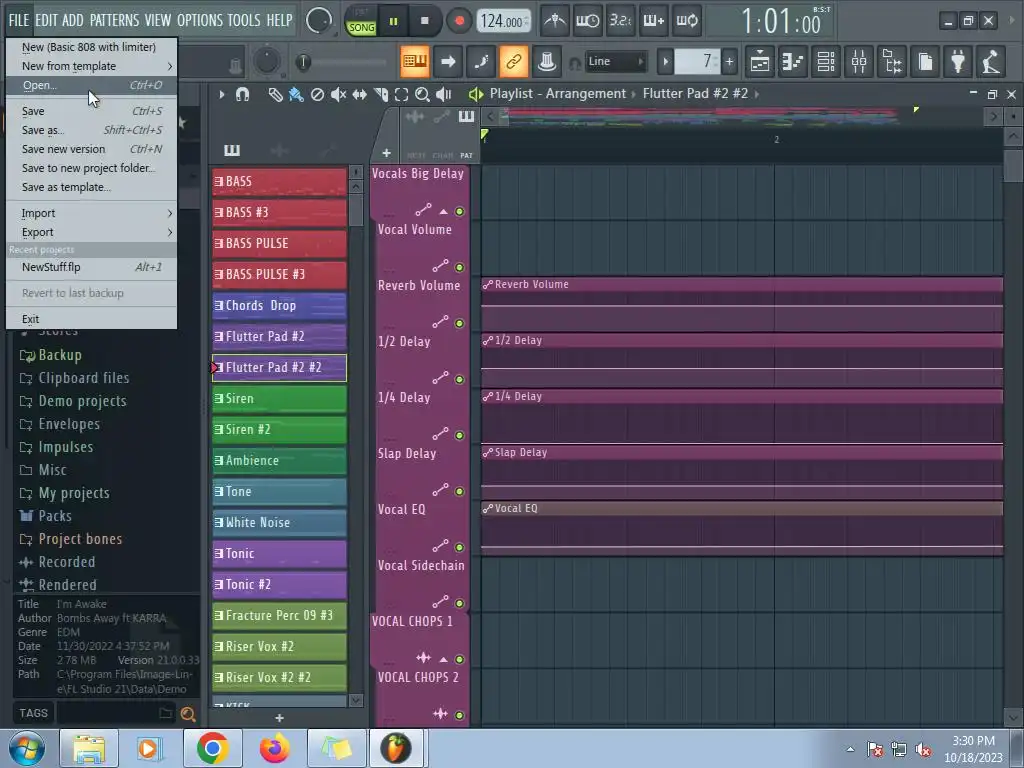Choose Save as... in File menu
Image resolution: width=1024 pixels, height=768 pixels.
(x=91, y=130)
